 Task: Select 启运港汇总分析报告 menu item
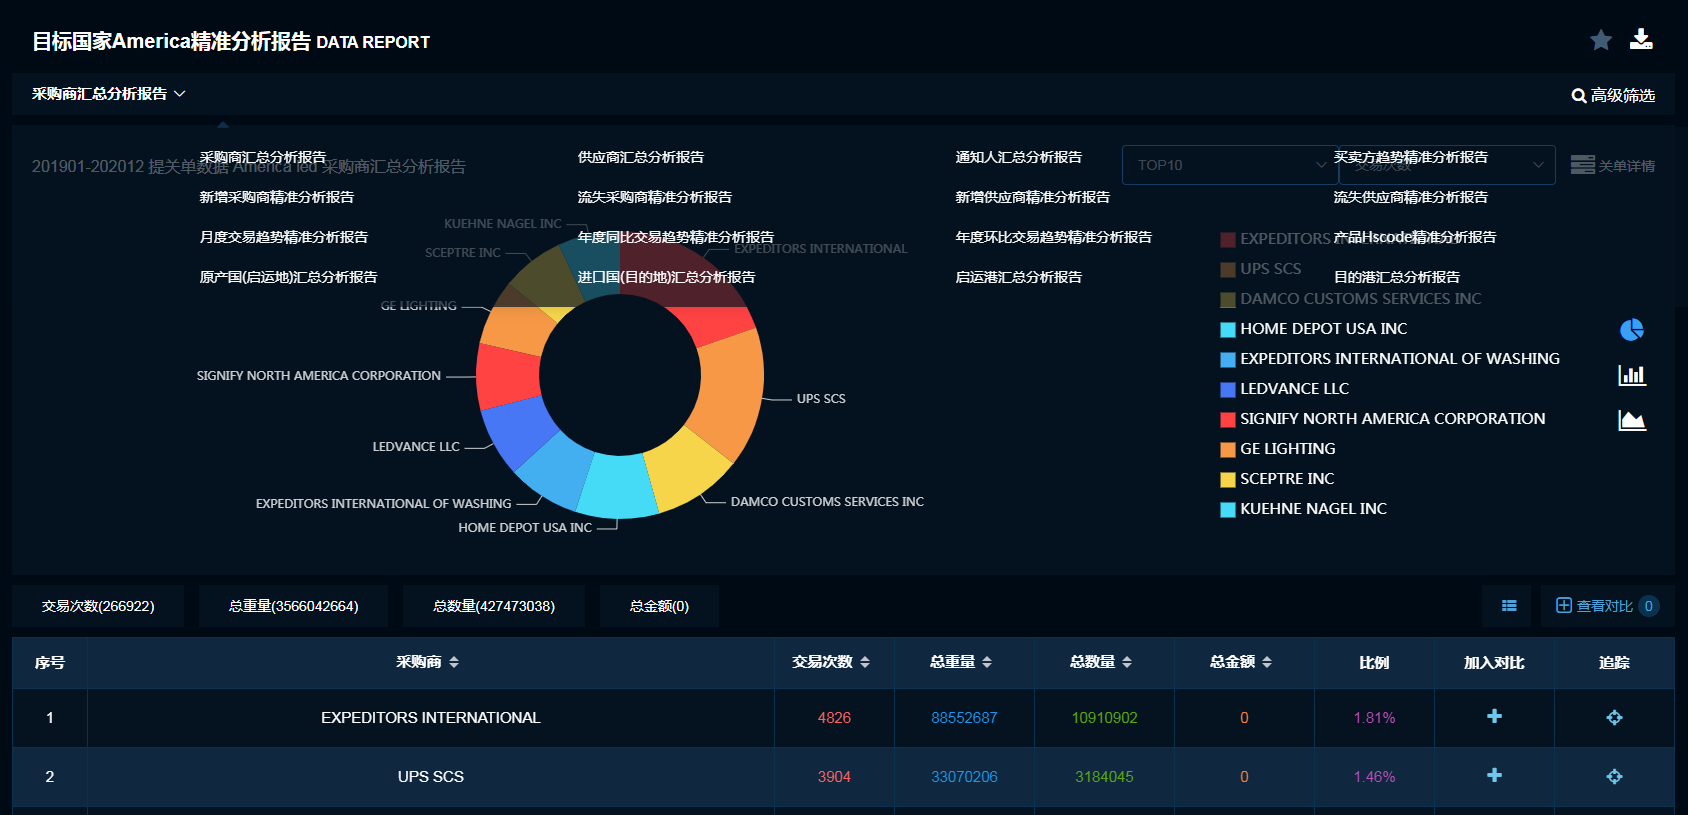pyautogui.click(x=1018, y=277)
